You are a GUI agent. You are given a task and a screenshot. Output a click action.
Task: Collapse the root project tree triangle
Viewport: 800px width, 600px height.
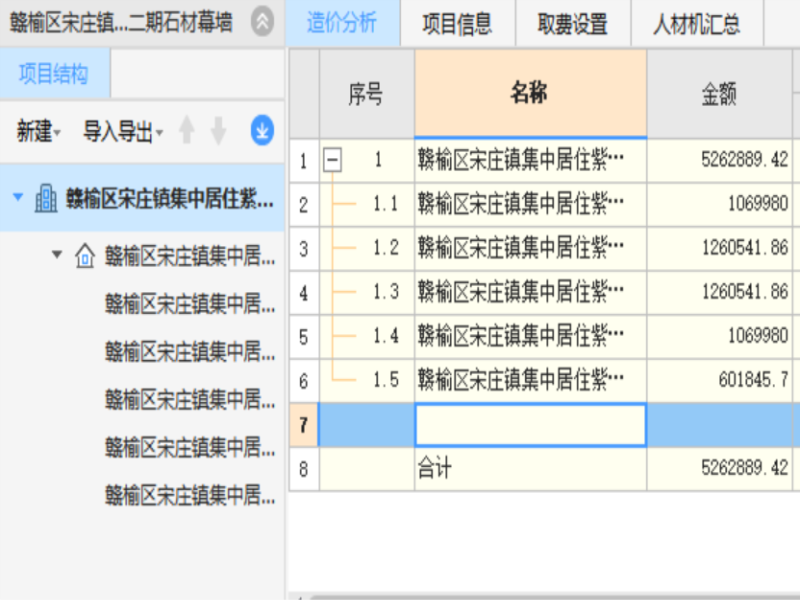18,198
